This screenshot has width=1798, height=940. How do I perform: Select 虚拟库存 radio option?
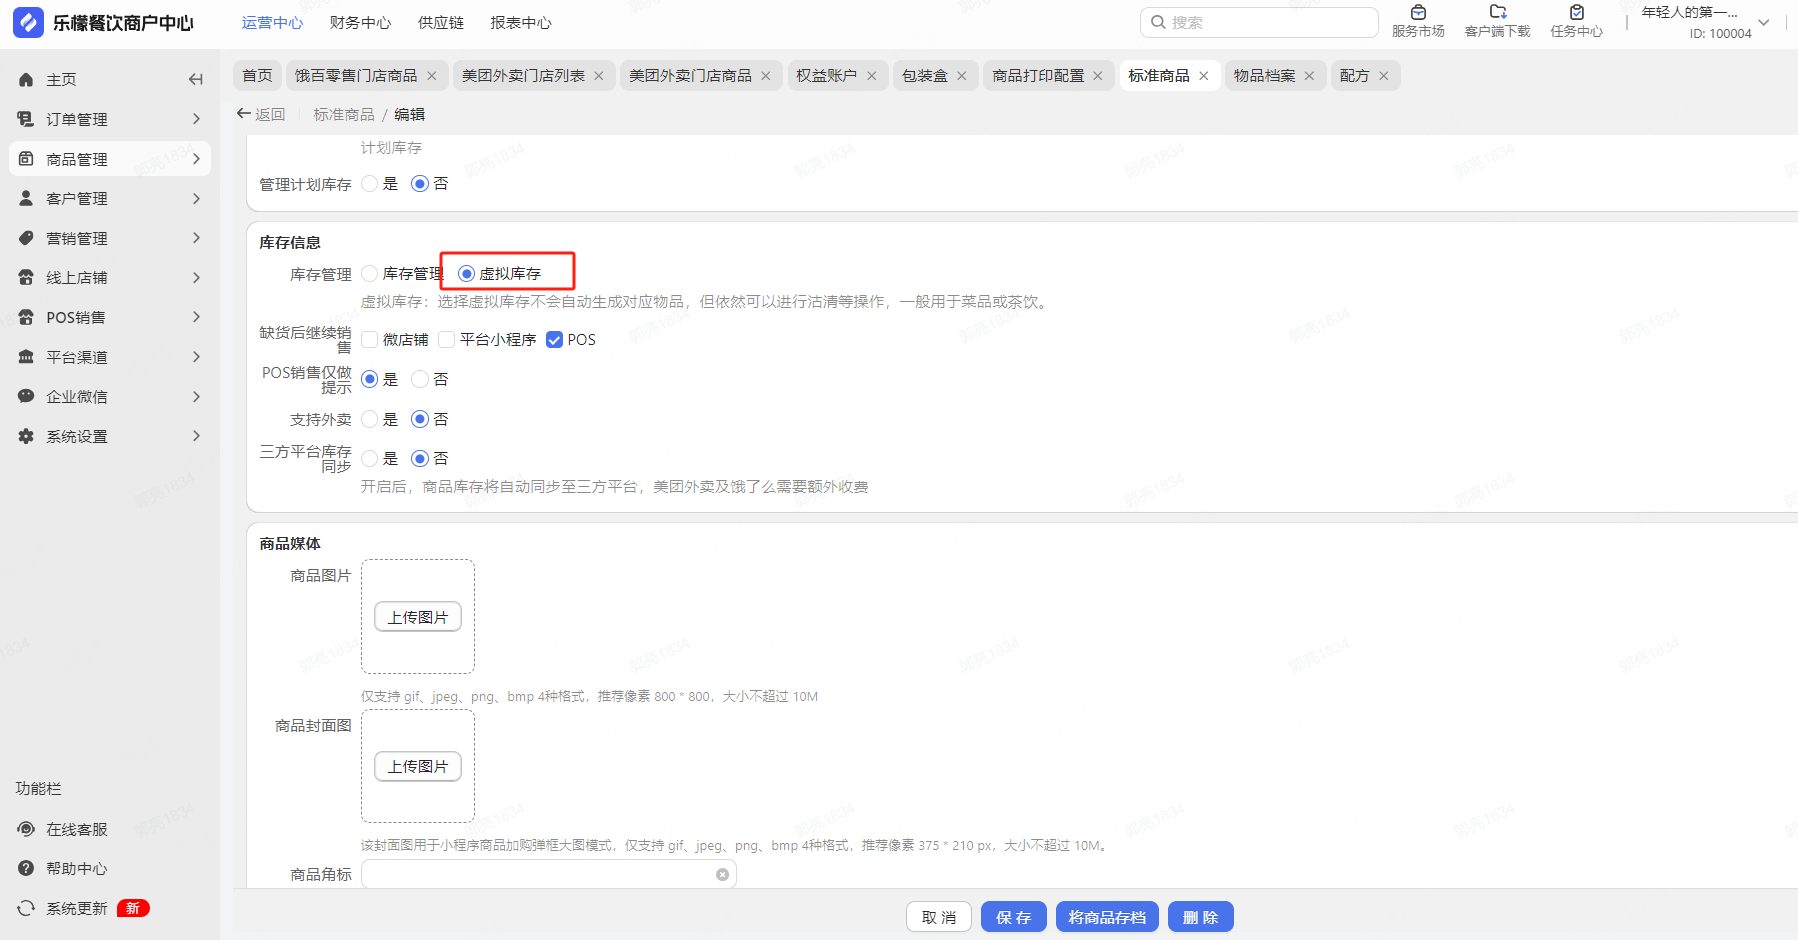(x=466, y=274)
